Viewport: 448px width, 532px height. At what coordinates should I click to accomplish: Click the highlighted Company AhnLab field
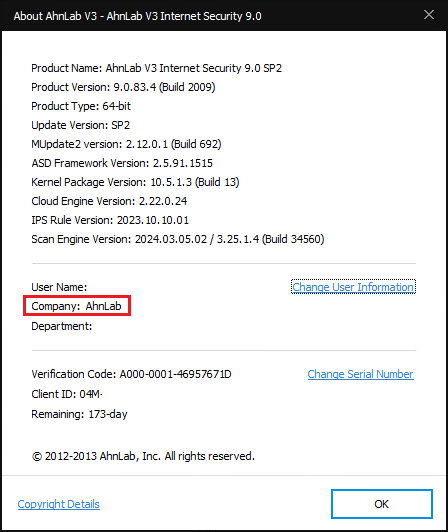coord(77,306)
